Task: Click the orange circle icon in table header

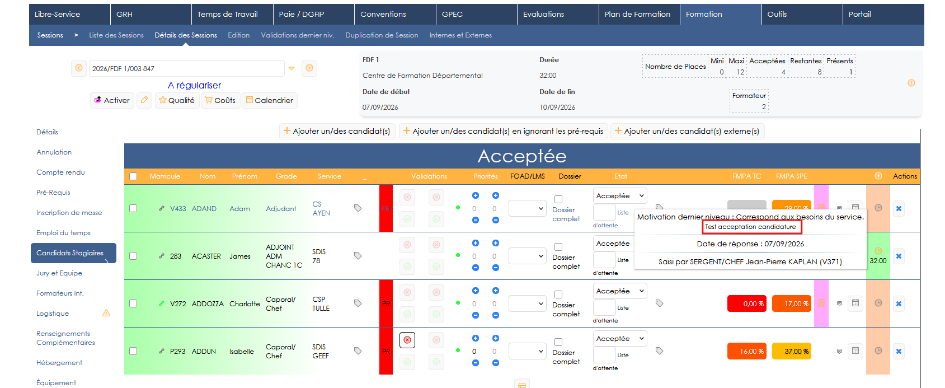Action: pos(878,176)
